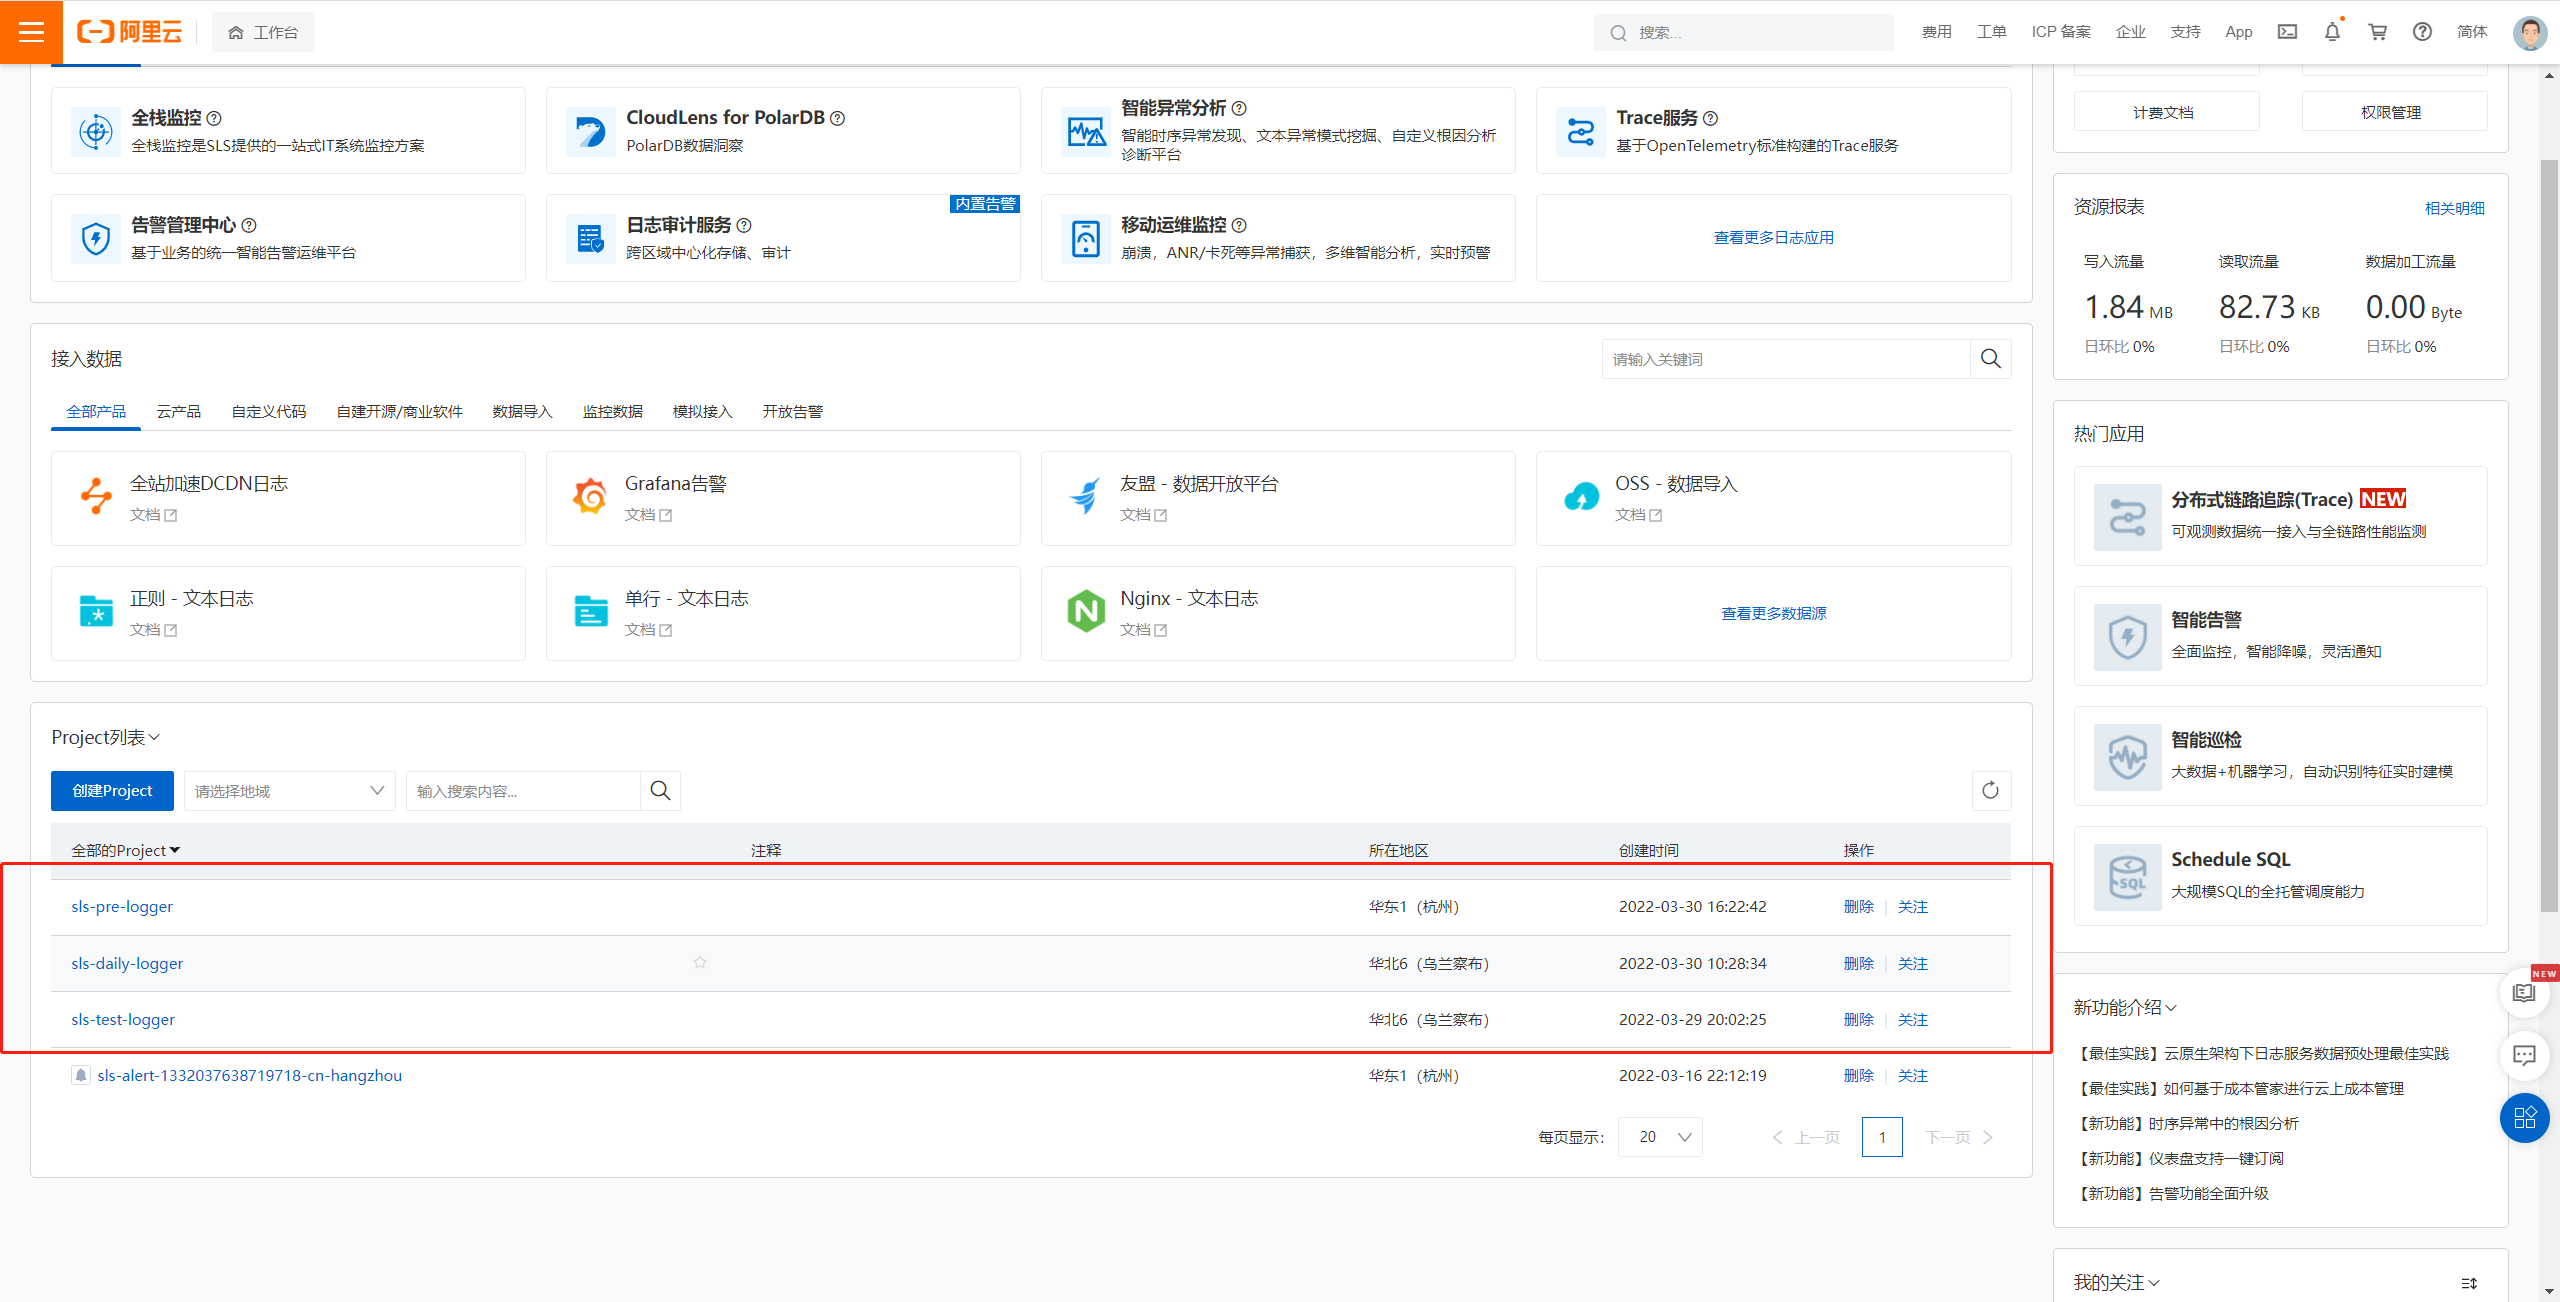Switch to the 数据导入 tab
The height and width of the screenshot is (1302, 2560).
[522, 412]
